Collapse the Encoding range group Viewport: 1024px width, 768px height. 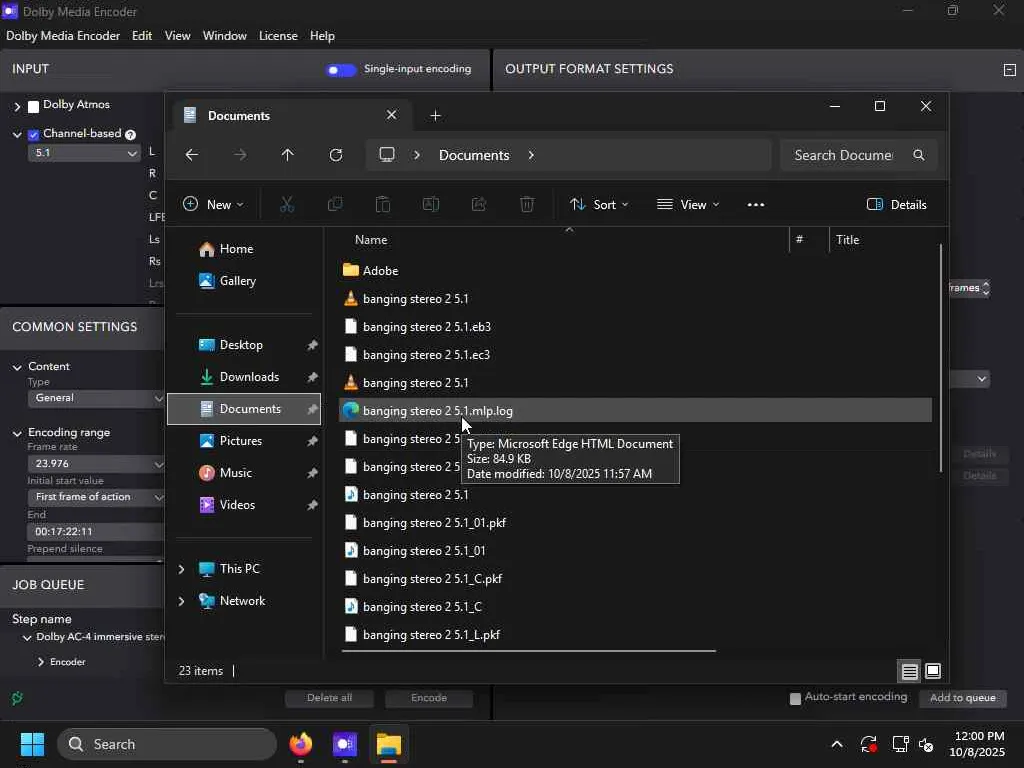pyautogui.click(x=17, y=433)
